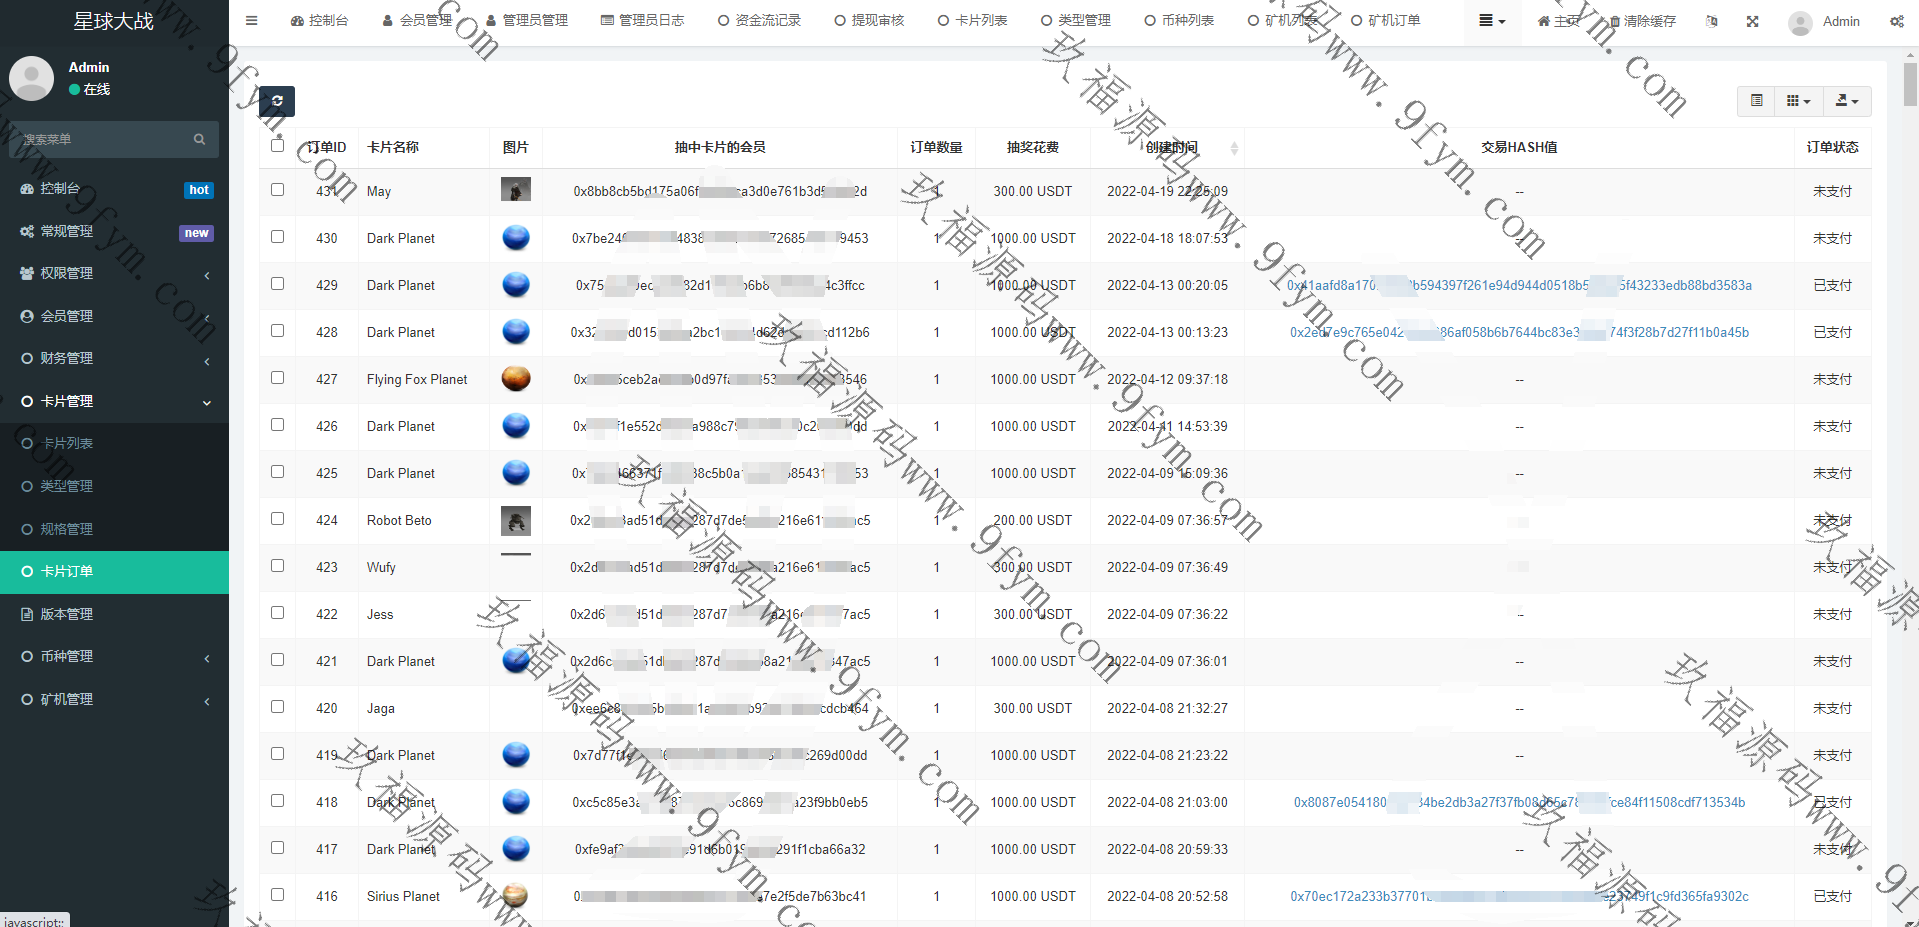Select the checkbox for order 430
The height and width of the screenshot is (927, 1919).
point(277,237)
